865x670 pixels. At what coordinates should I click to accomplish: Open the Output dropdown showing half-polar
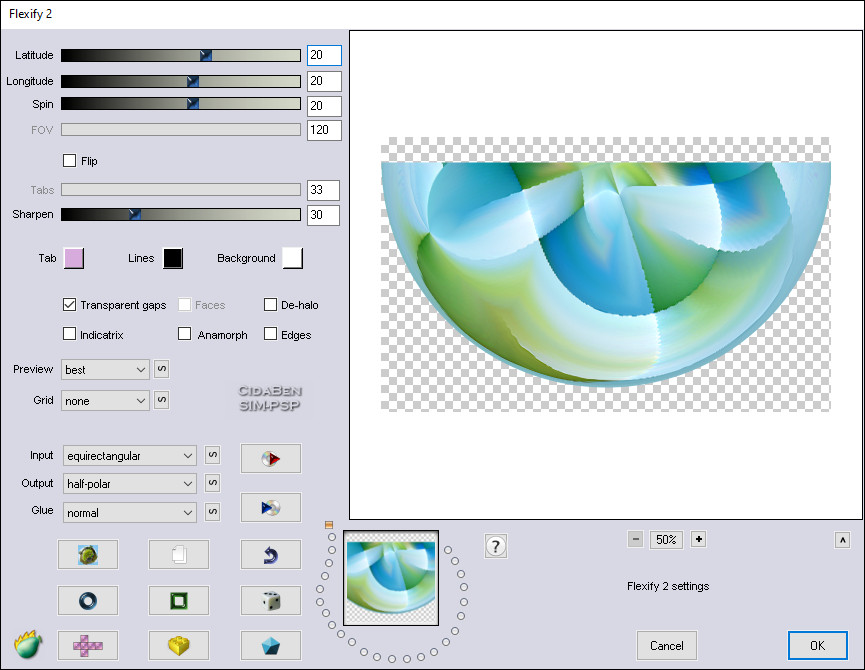click(130, 484)
